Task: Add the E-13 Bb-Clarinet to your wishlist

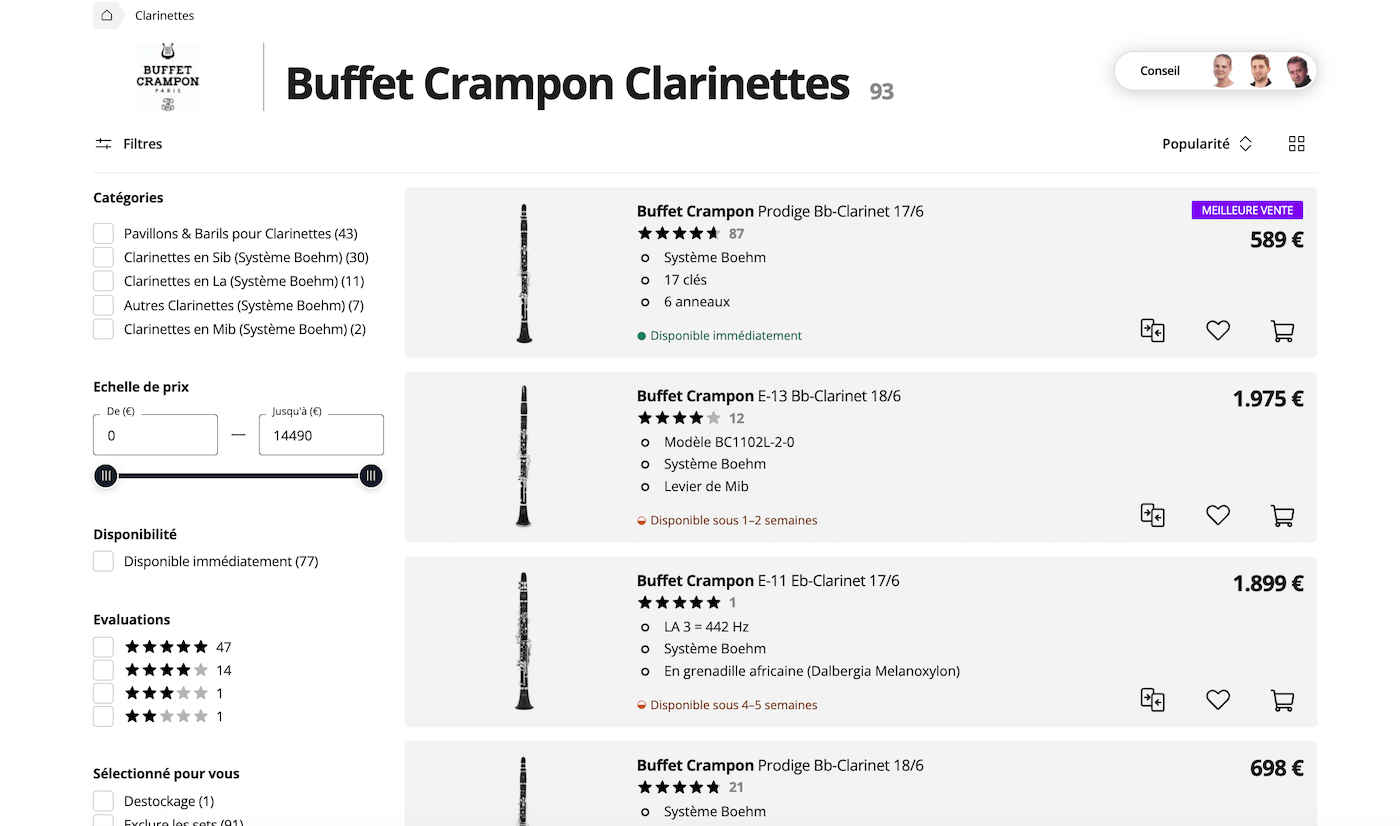Action: pyautogui.click(x=1218, y=515)
